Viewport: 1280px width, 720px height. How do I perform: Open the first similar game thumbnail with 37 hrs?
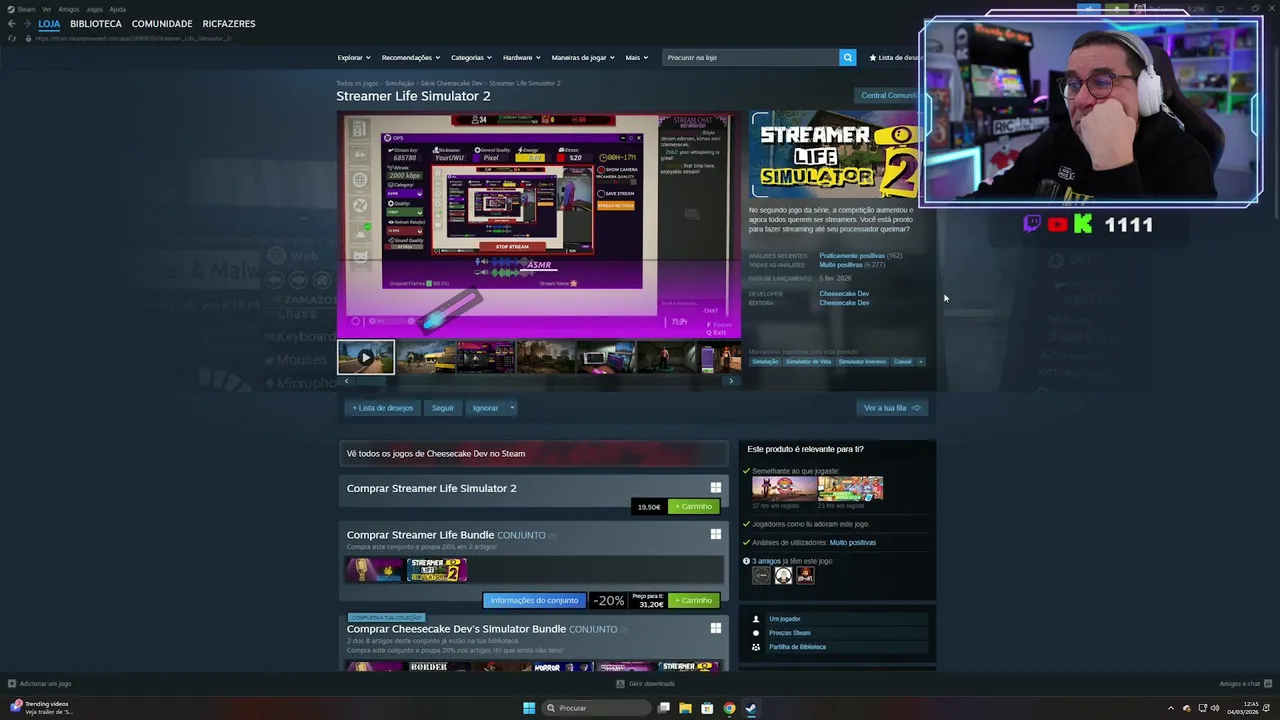[x=784, y=488]
